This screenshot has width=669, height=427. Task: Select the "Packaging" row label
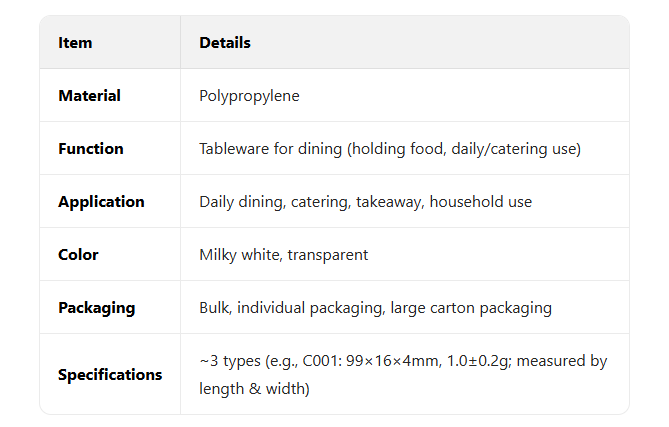tap(95, 308)
